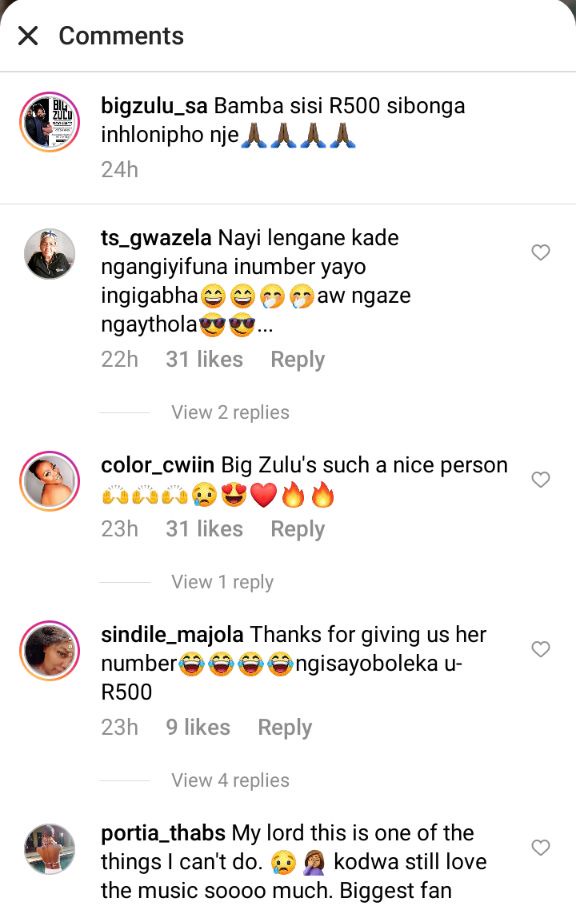The width and height of the screenshot is (576, 912).
Task: Like portia_thabs's comment using heart icon
Action: [x=541, y=847]
